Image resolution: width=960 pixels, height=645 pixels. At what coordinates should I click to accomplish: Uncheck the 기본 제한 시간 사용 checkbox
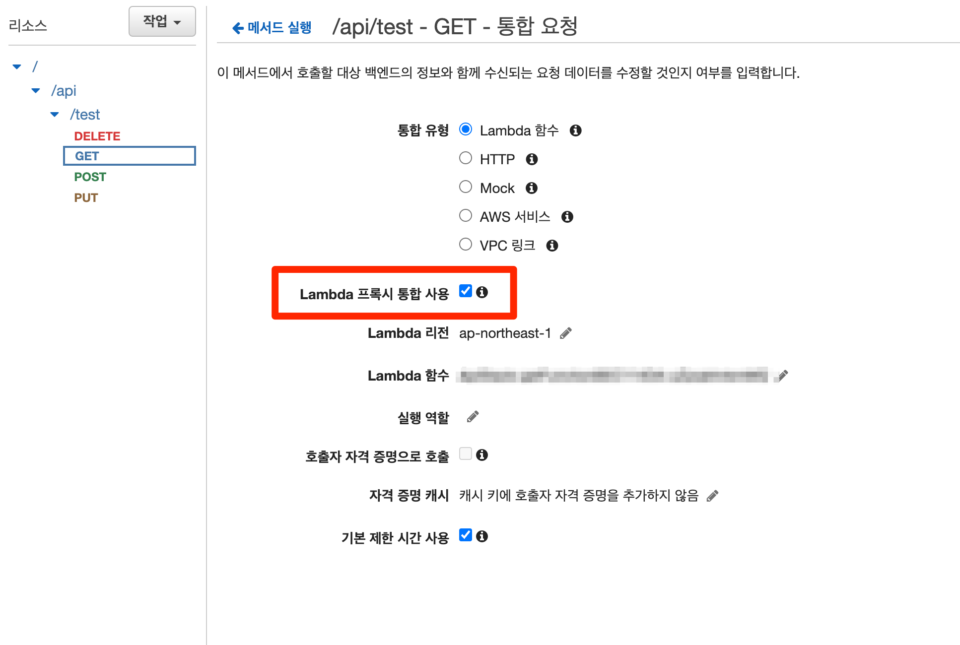pos(466,536)
